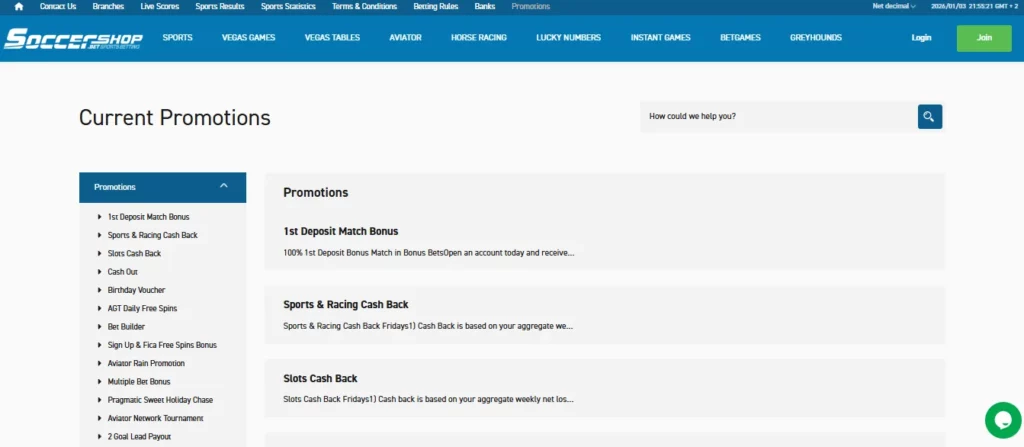
Task: Focus the 'How could we help you?' field
Action: click(777, 117)
